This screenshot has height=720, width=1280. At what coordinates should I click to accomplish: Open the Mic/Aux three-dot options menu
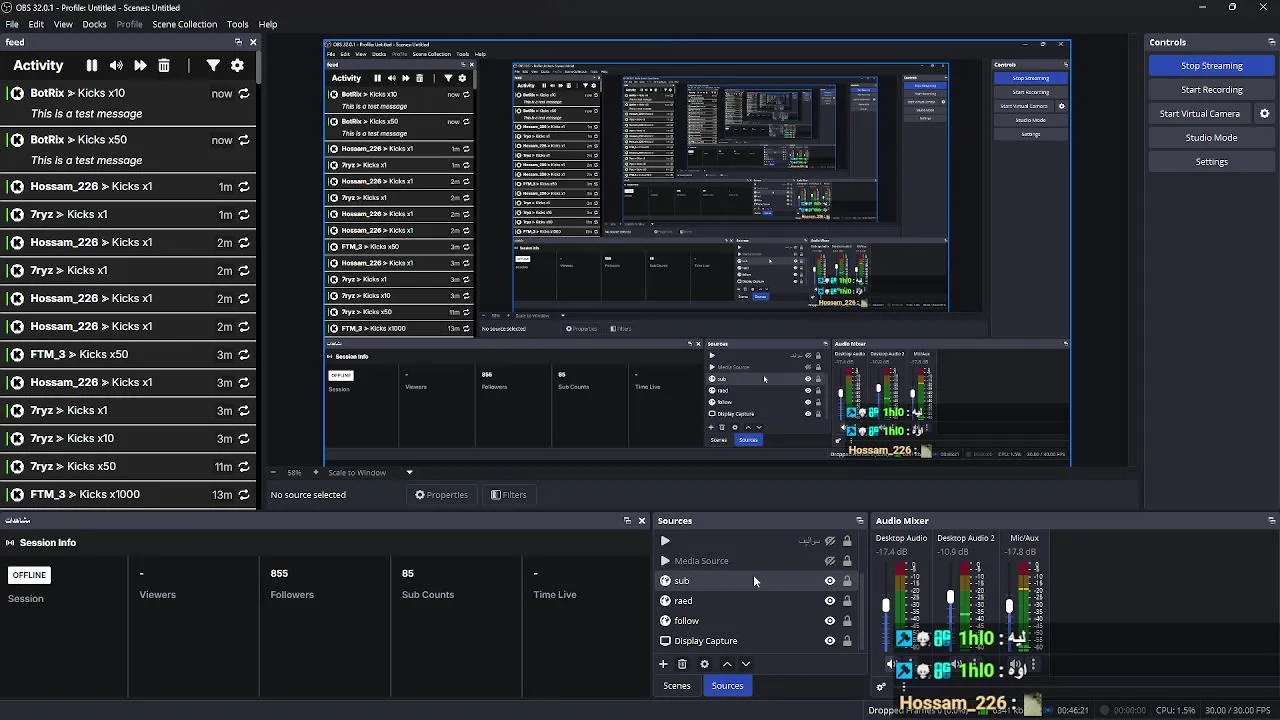pos(1033,664)
